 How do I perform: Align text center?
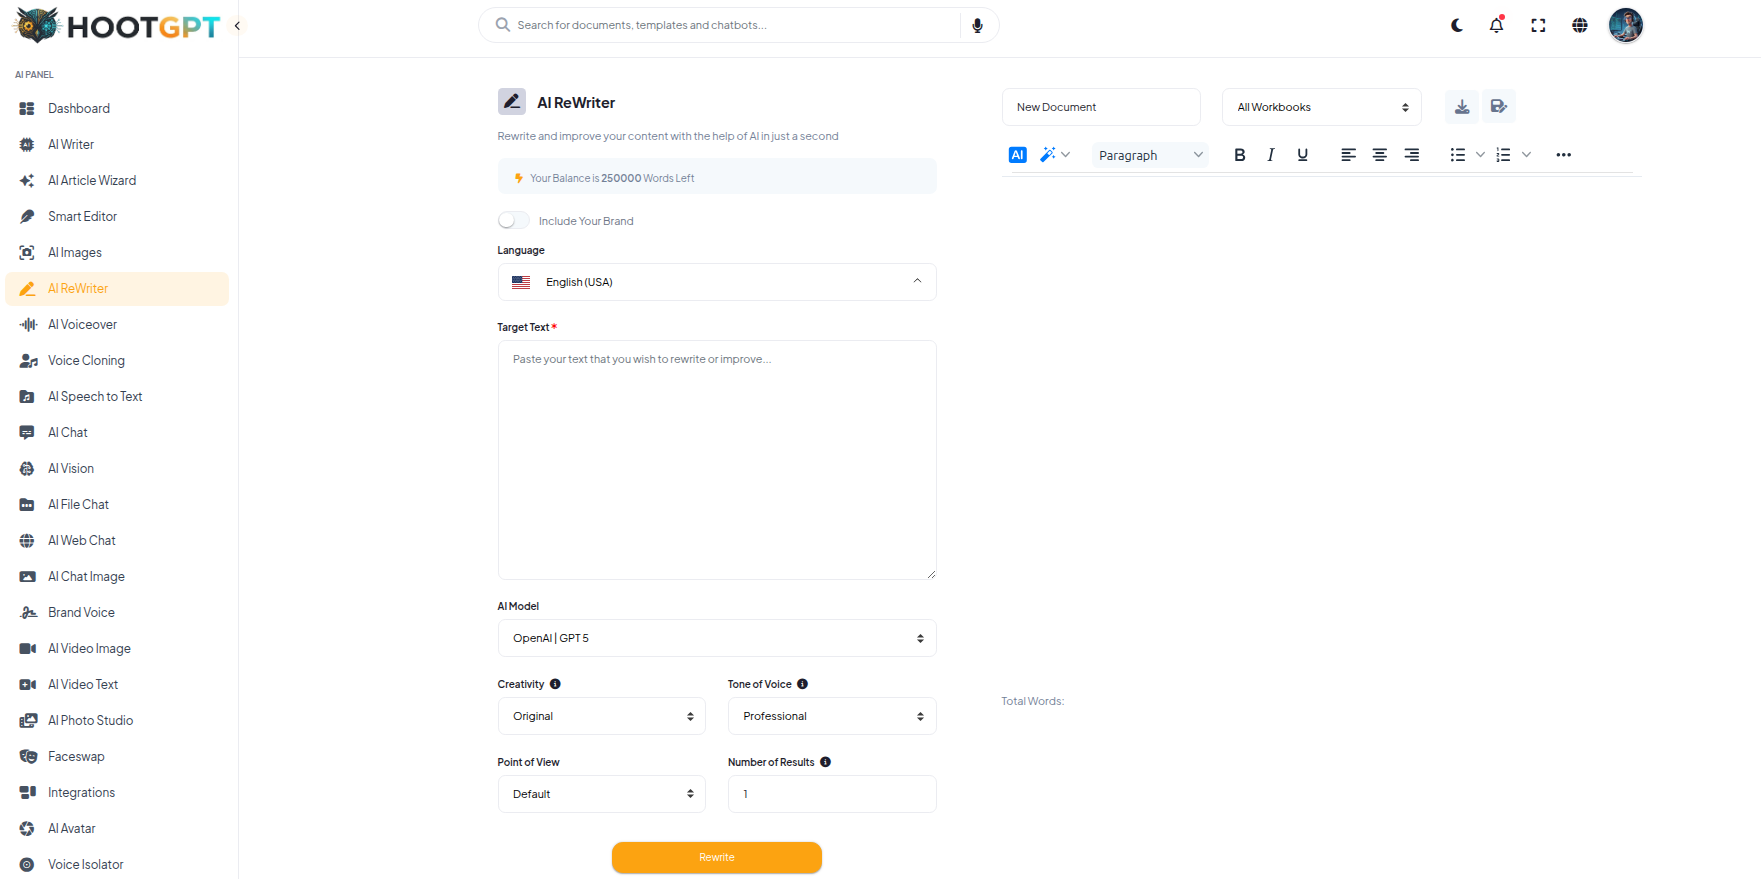point(1380,155)
